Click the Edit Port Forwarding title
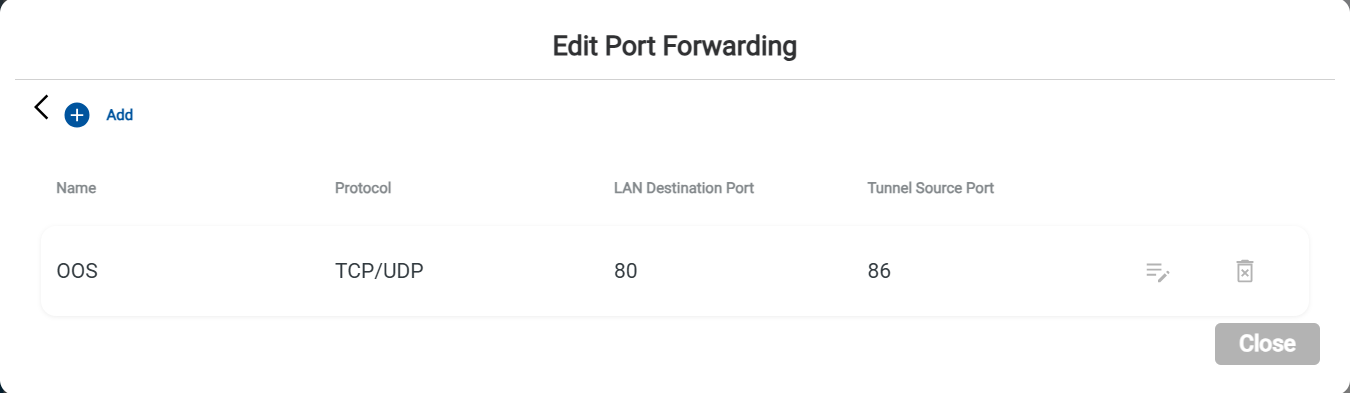This screenshot has height=393, width=1350. [675, 46]
